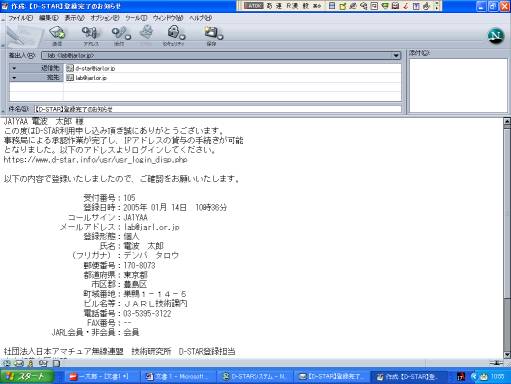Click the Netscape N logo
Image resolution: width=511 pixels, height=384 pixels.
(x=496, y=36)
